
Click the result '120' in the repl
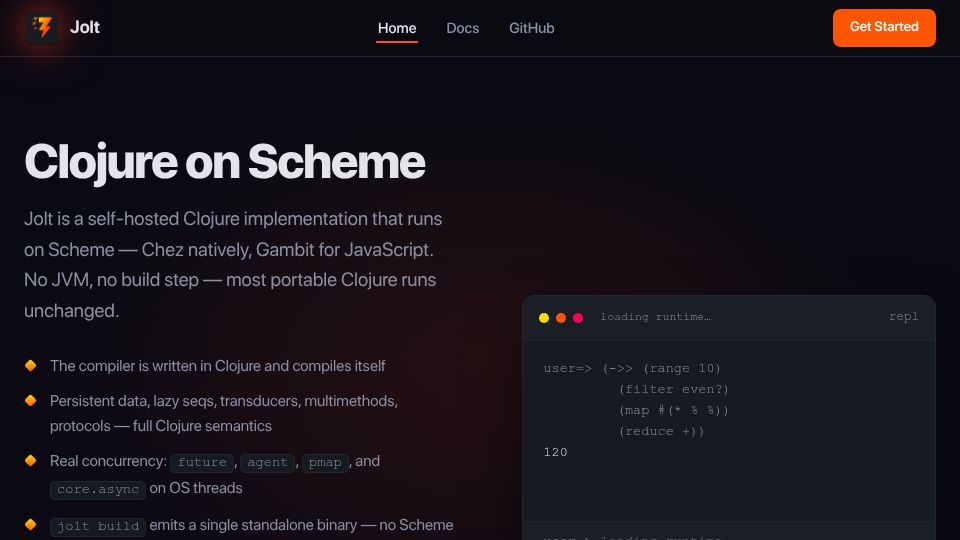tap(555, 452)
